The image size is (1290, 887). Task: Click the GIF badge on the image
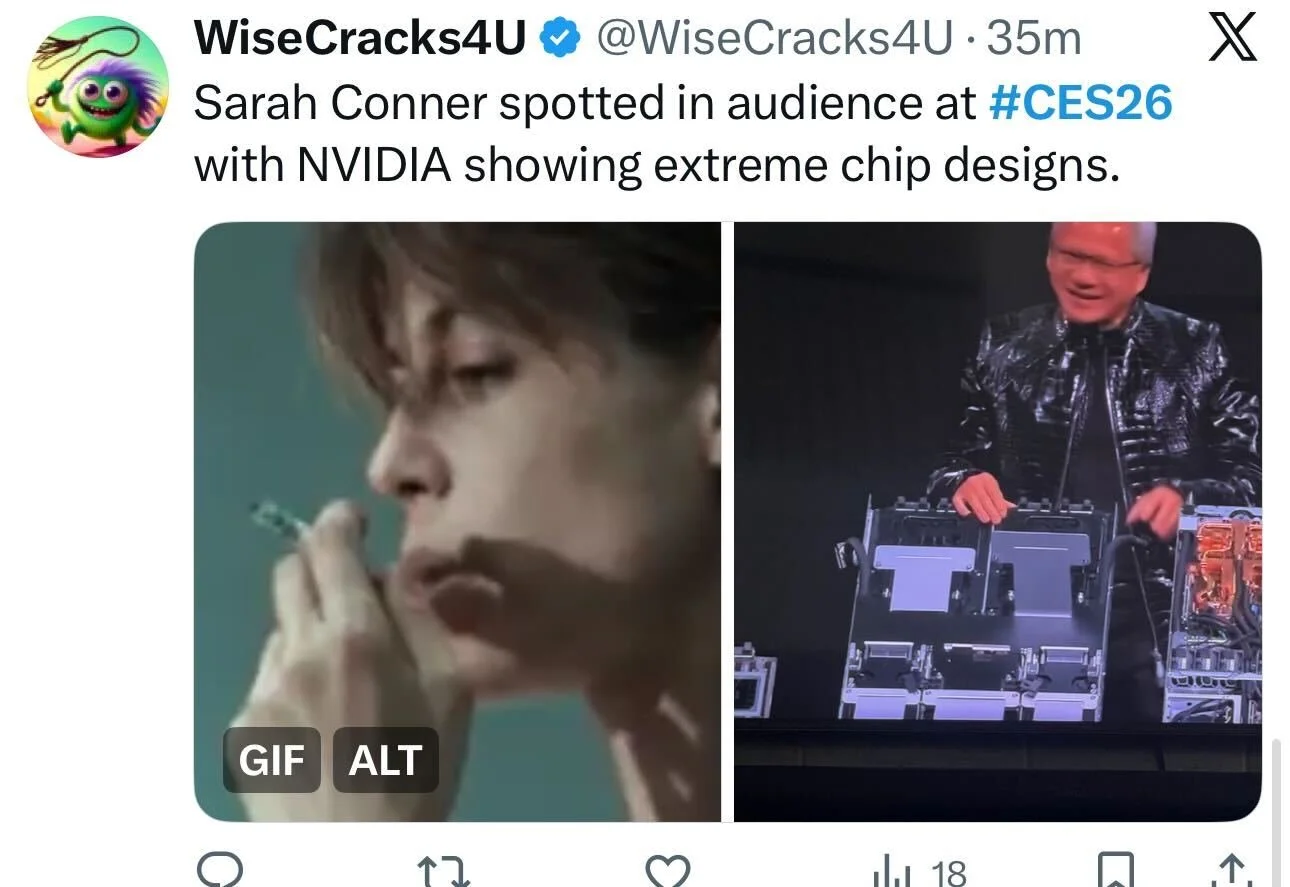[271, 761]
